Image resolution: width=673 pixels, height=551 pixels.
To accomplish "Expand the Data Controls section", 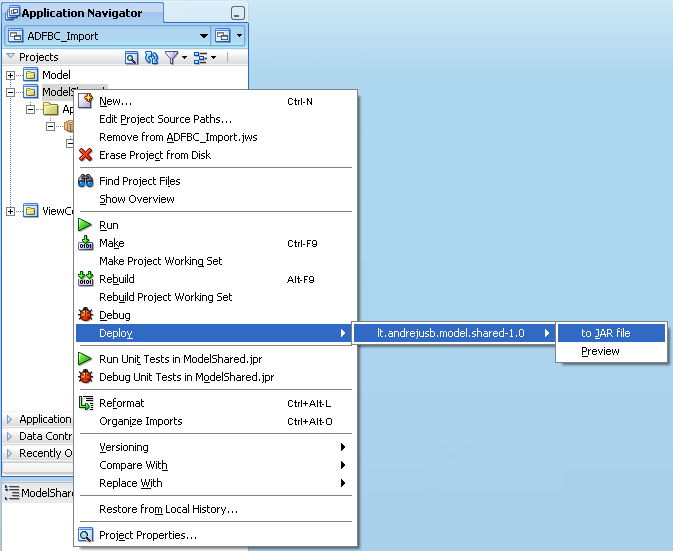I will click(9, 436).
